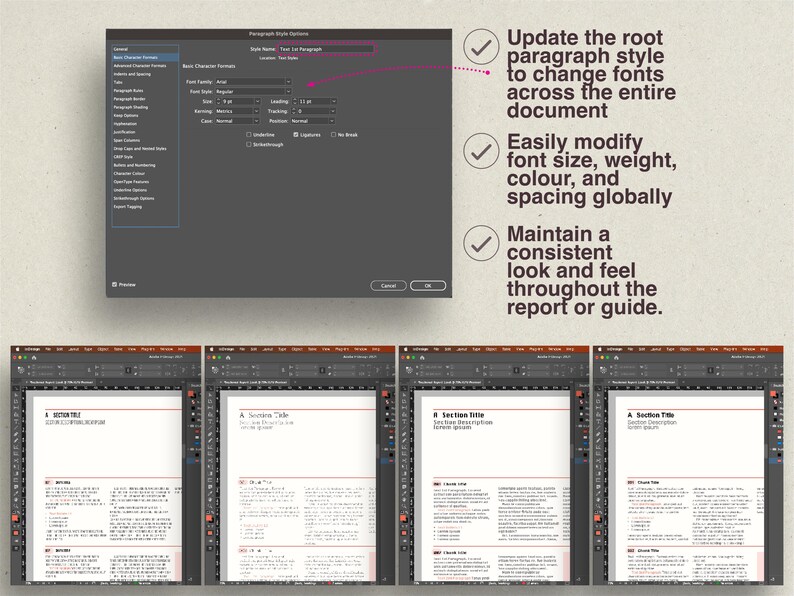
Task: Enable the Strikethrough checkbox
Action: coord(249,144)
